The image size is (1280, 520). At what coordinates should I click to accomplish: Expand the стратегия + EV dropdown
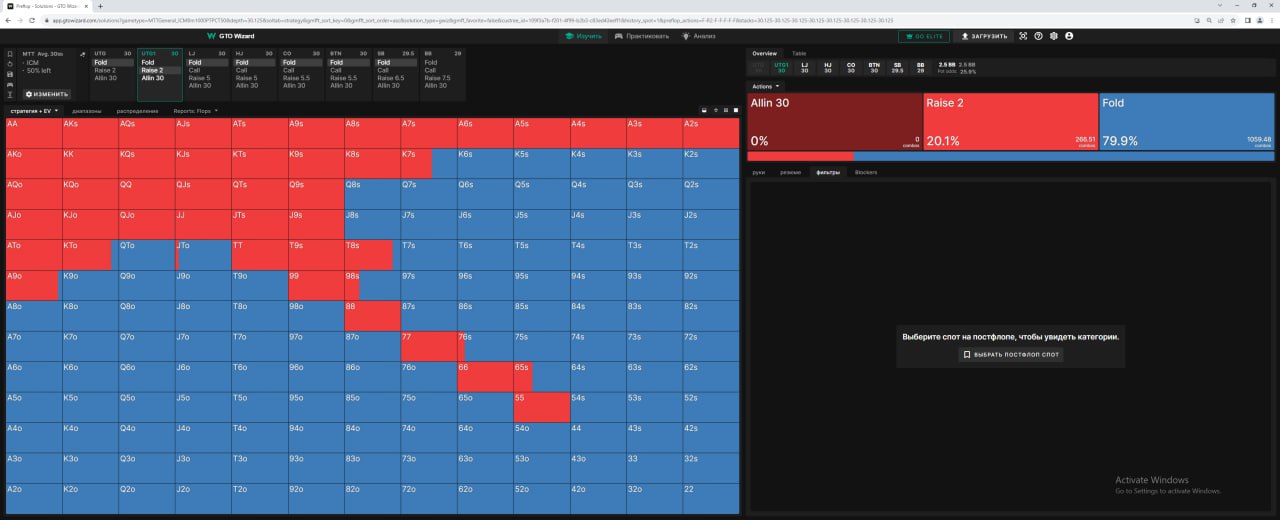coord(35,111)
